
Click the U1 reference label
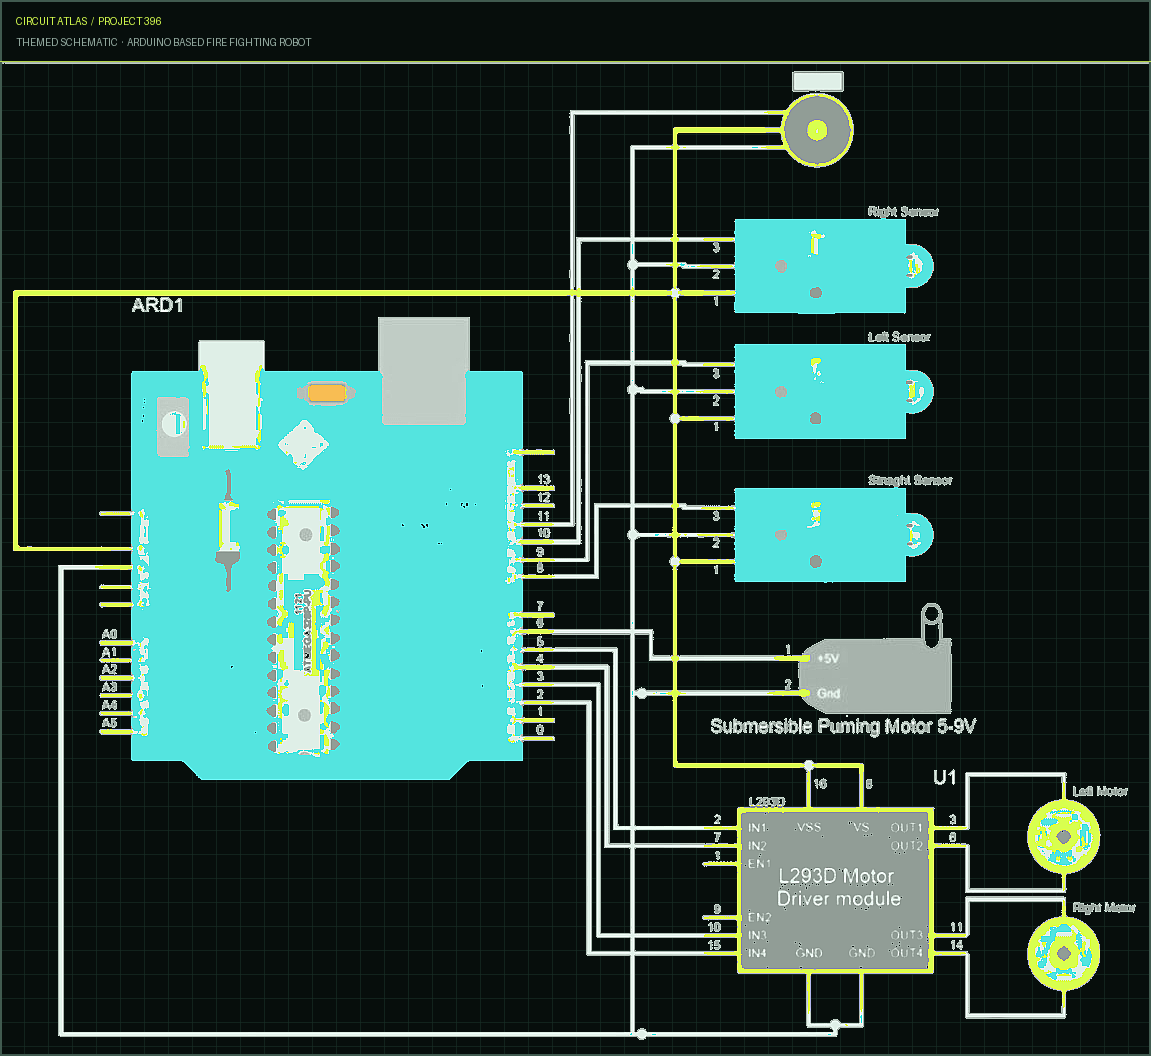[945, 777]
